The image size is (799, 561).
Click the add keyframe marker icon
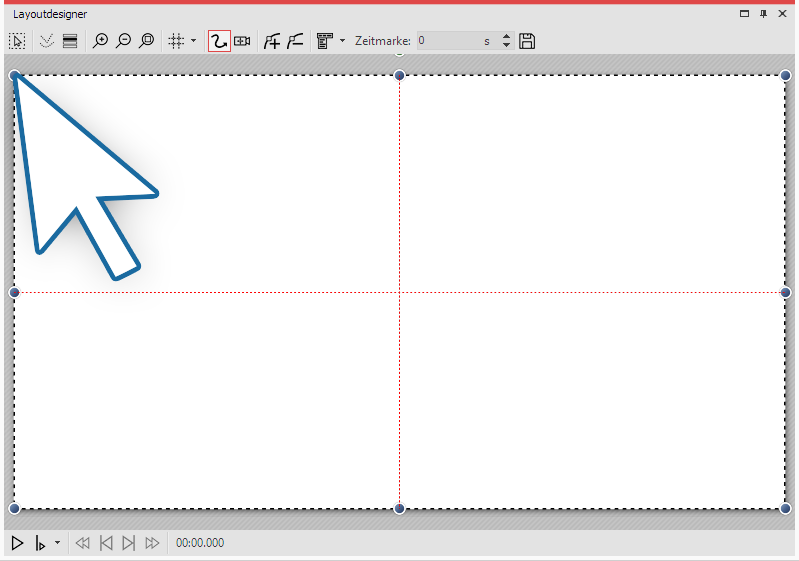click(x=271, y=41)
